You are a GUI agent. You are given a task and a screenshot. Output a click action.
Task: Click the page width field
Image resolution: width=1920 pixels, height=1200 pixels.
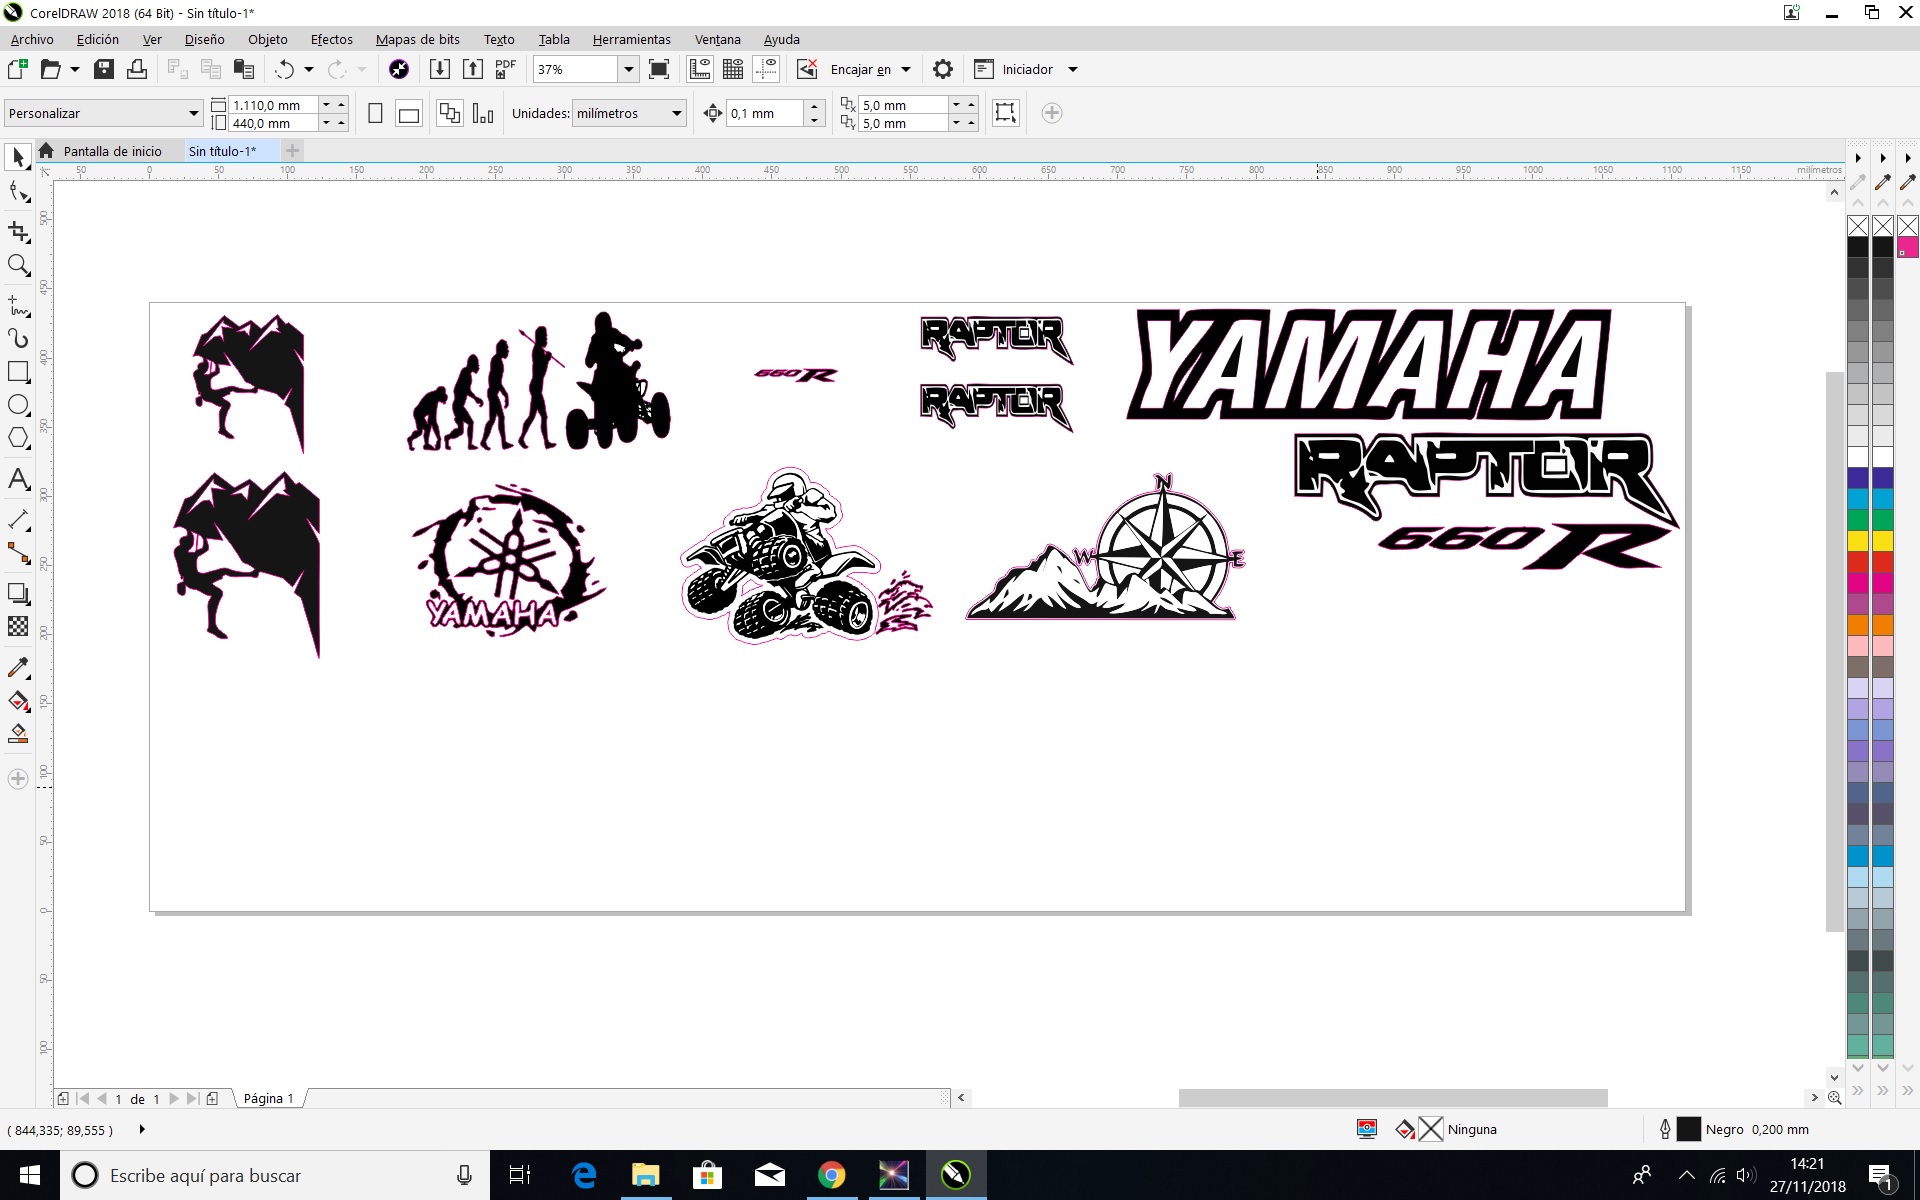coord(272,104)
